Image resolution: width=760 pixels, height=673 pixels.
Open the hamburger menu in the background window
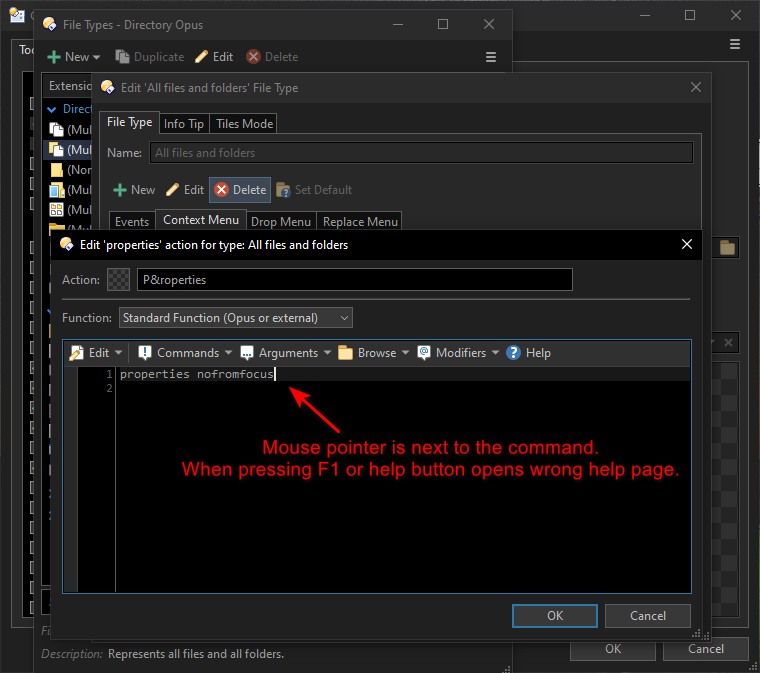[735, 45]
